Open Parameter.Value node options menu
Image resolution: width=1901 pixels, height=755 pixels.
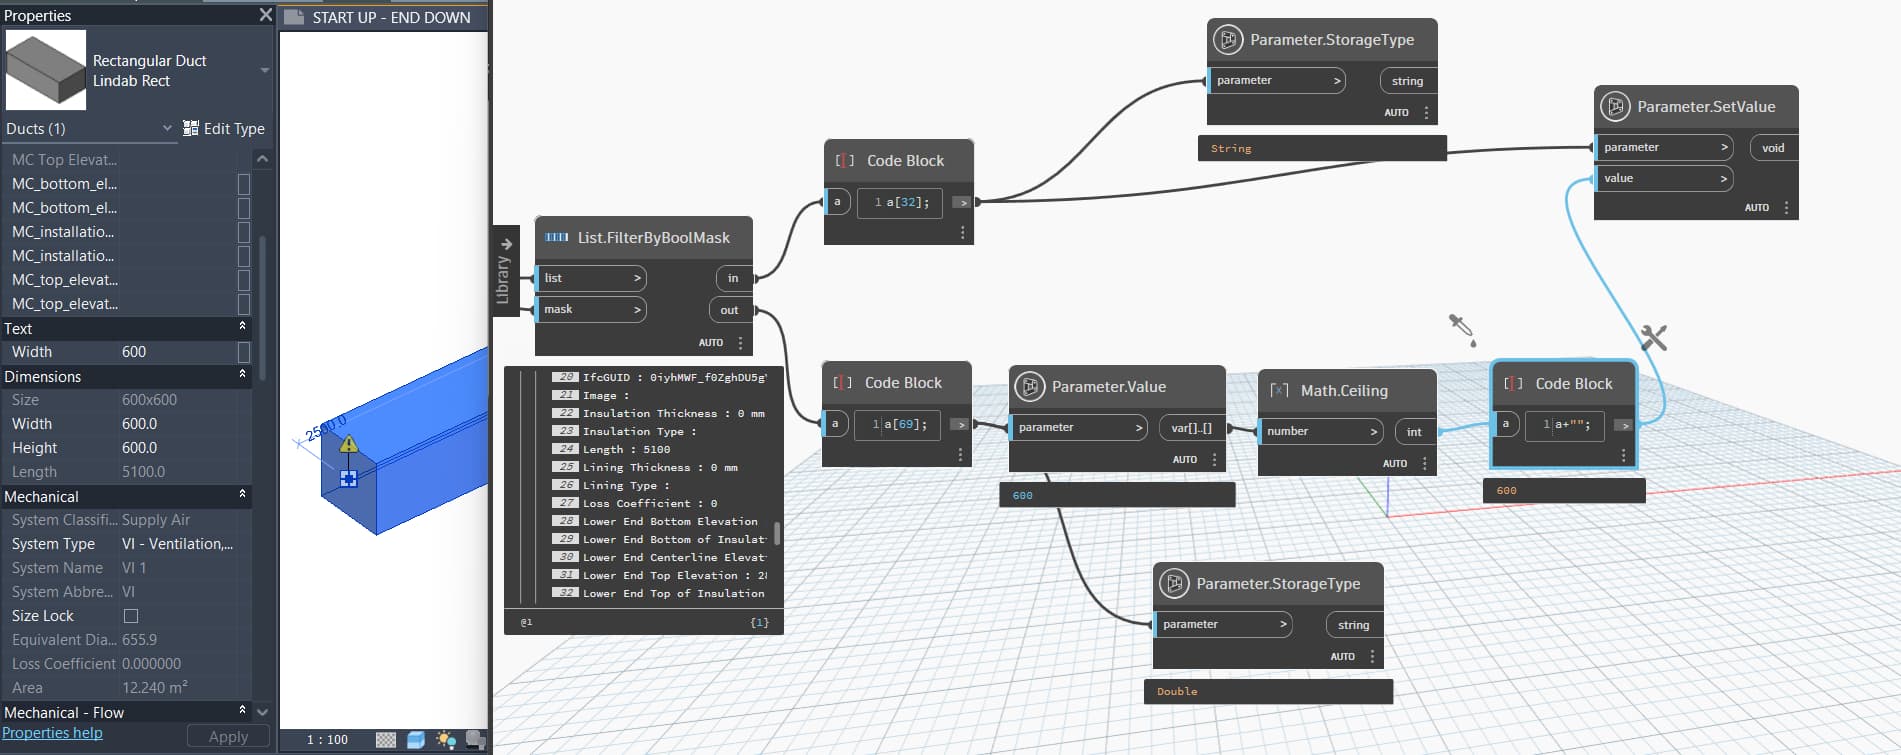coord(1214,460)
